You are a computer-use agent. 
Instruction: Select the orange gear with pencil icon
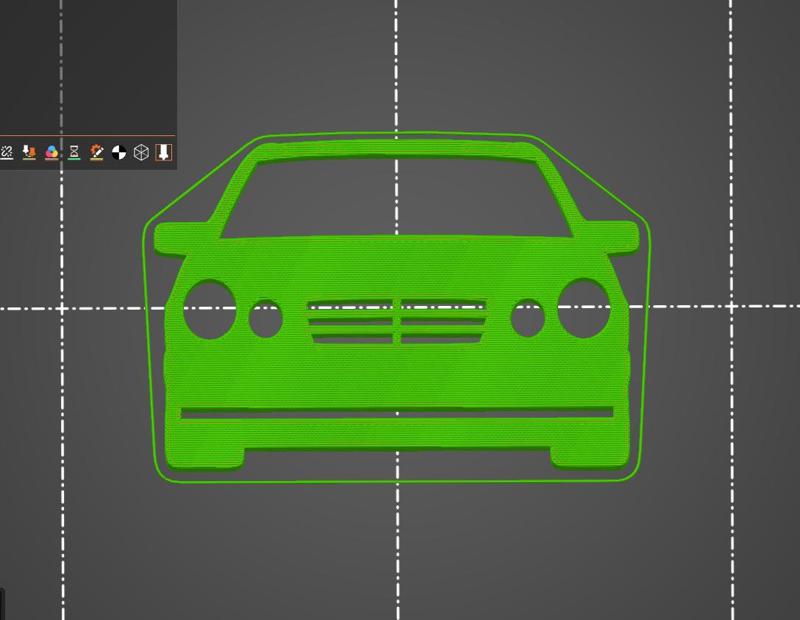click(x=96, y=152)
